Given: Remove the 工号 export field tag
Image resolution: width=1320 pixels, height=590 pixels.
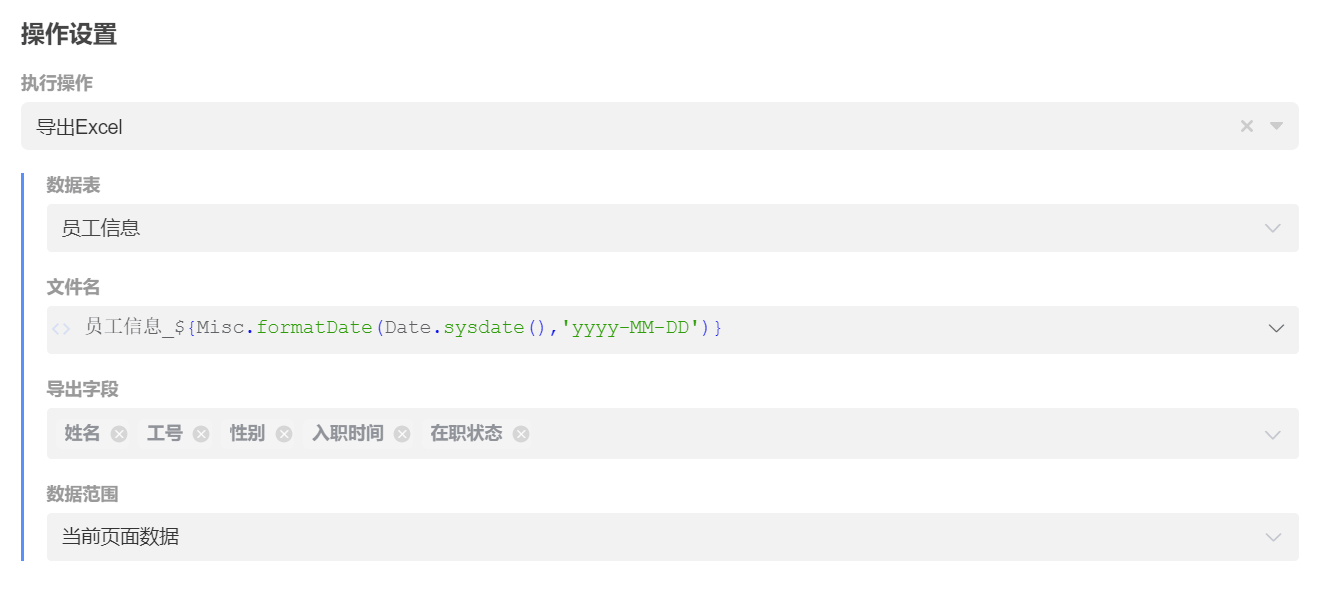Looking at the screenshot, I should (201, 434).
